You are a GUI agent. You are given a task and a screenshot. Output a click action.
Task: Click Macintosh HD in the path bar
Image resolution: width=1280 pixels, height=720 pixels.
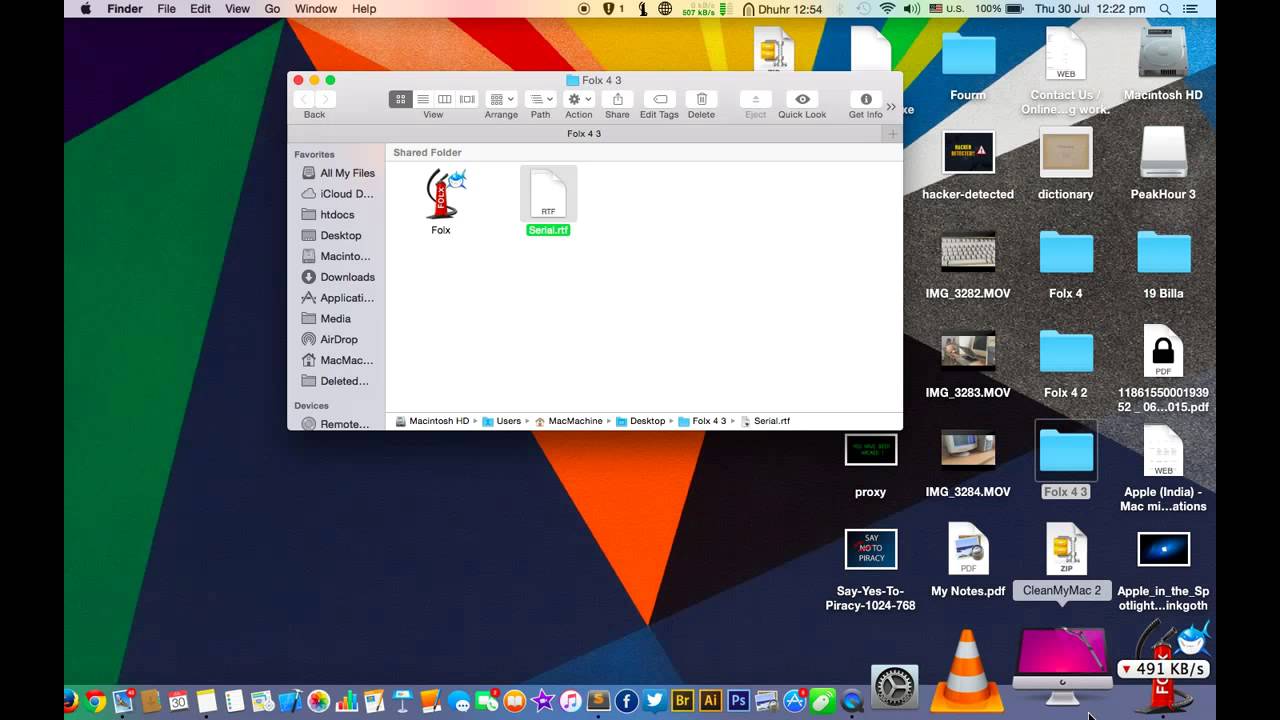pos(432,421)
